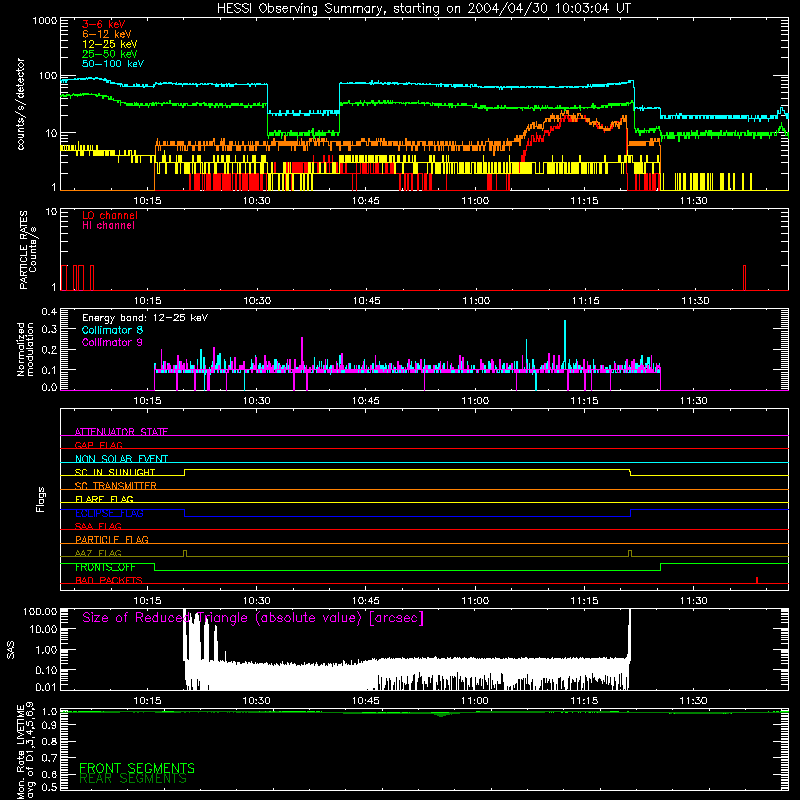Click the 1000 tick label on counts axis
Screen dimensions: 800x800
44,21
